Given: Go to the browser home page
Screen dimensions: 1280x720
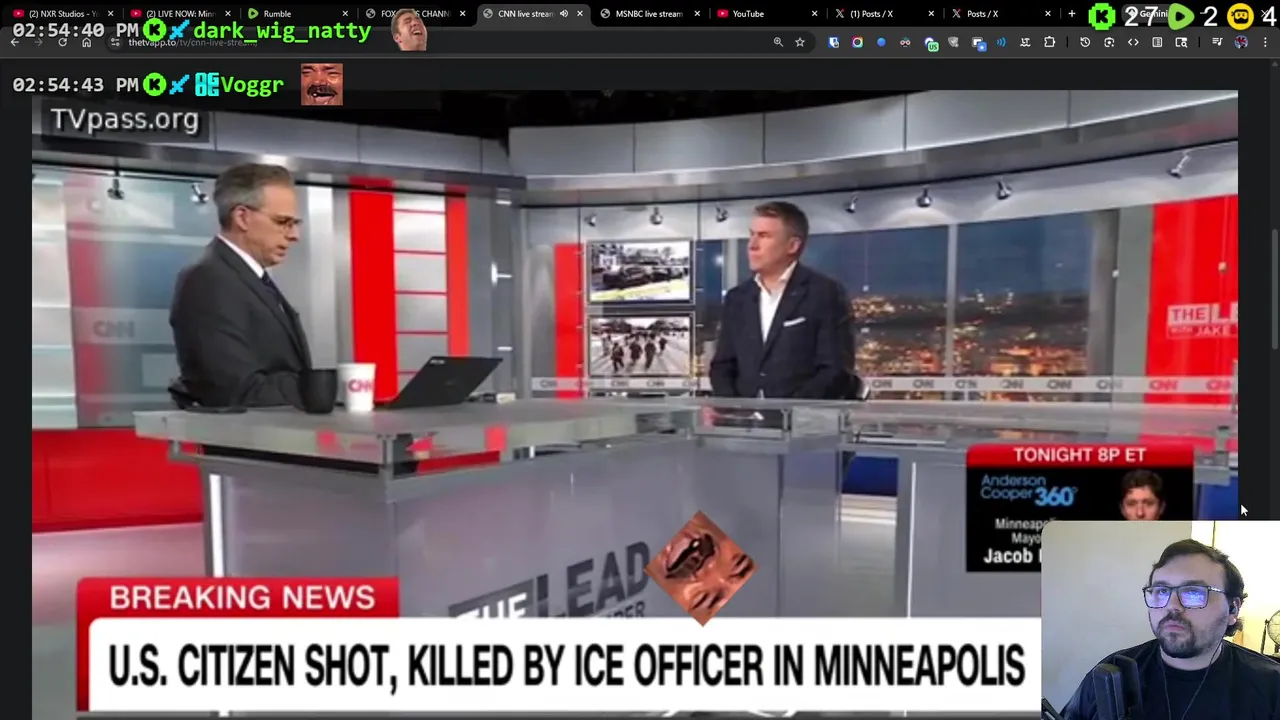Looking at the screenshot, I should (86, 42).
